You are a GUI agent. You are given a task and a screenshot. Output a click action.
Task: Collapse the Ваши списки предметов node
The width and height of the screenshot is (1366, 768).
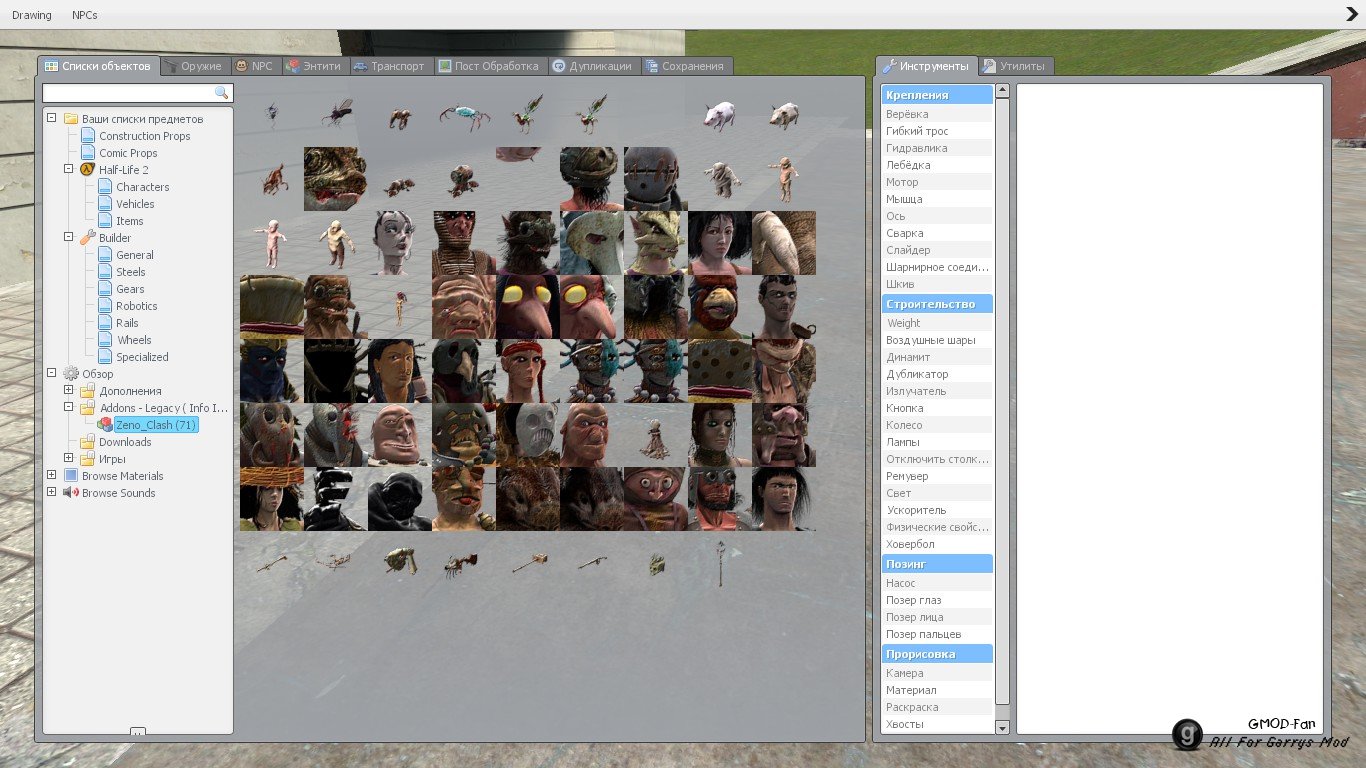(51, 118)
